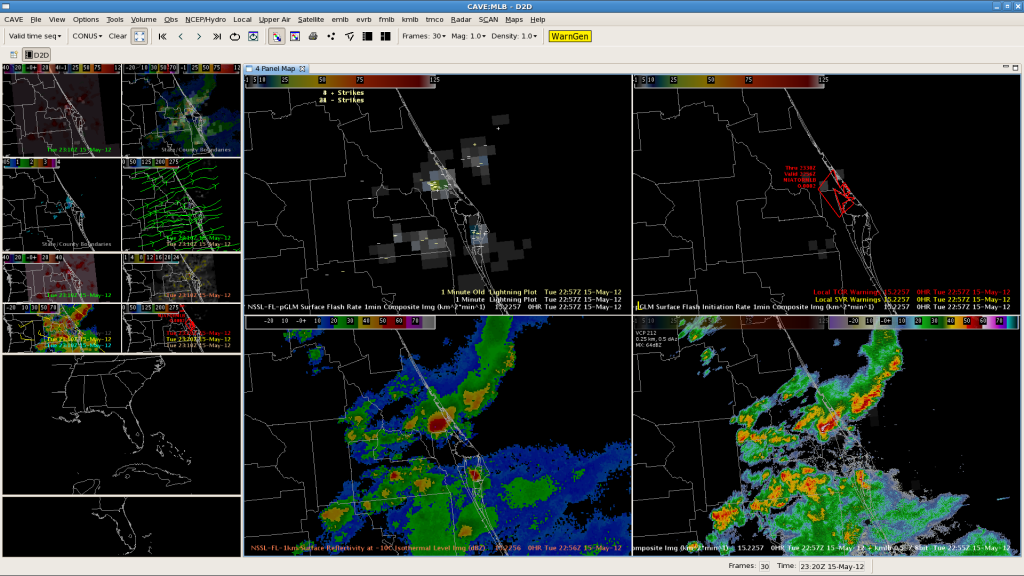Screen dimensions: 1024x576
Task: Jump to the last frame
Action: pos(217,36)
